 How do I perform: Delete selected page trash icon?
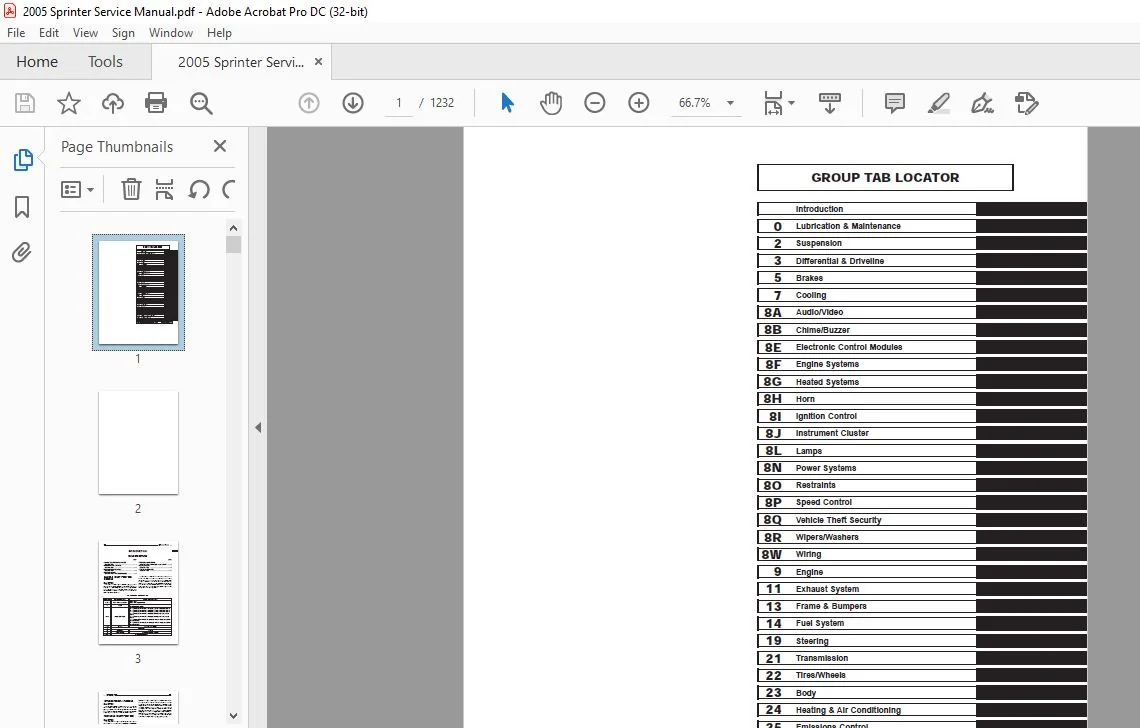click(x=131, y=190)
